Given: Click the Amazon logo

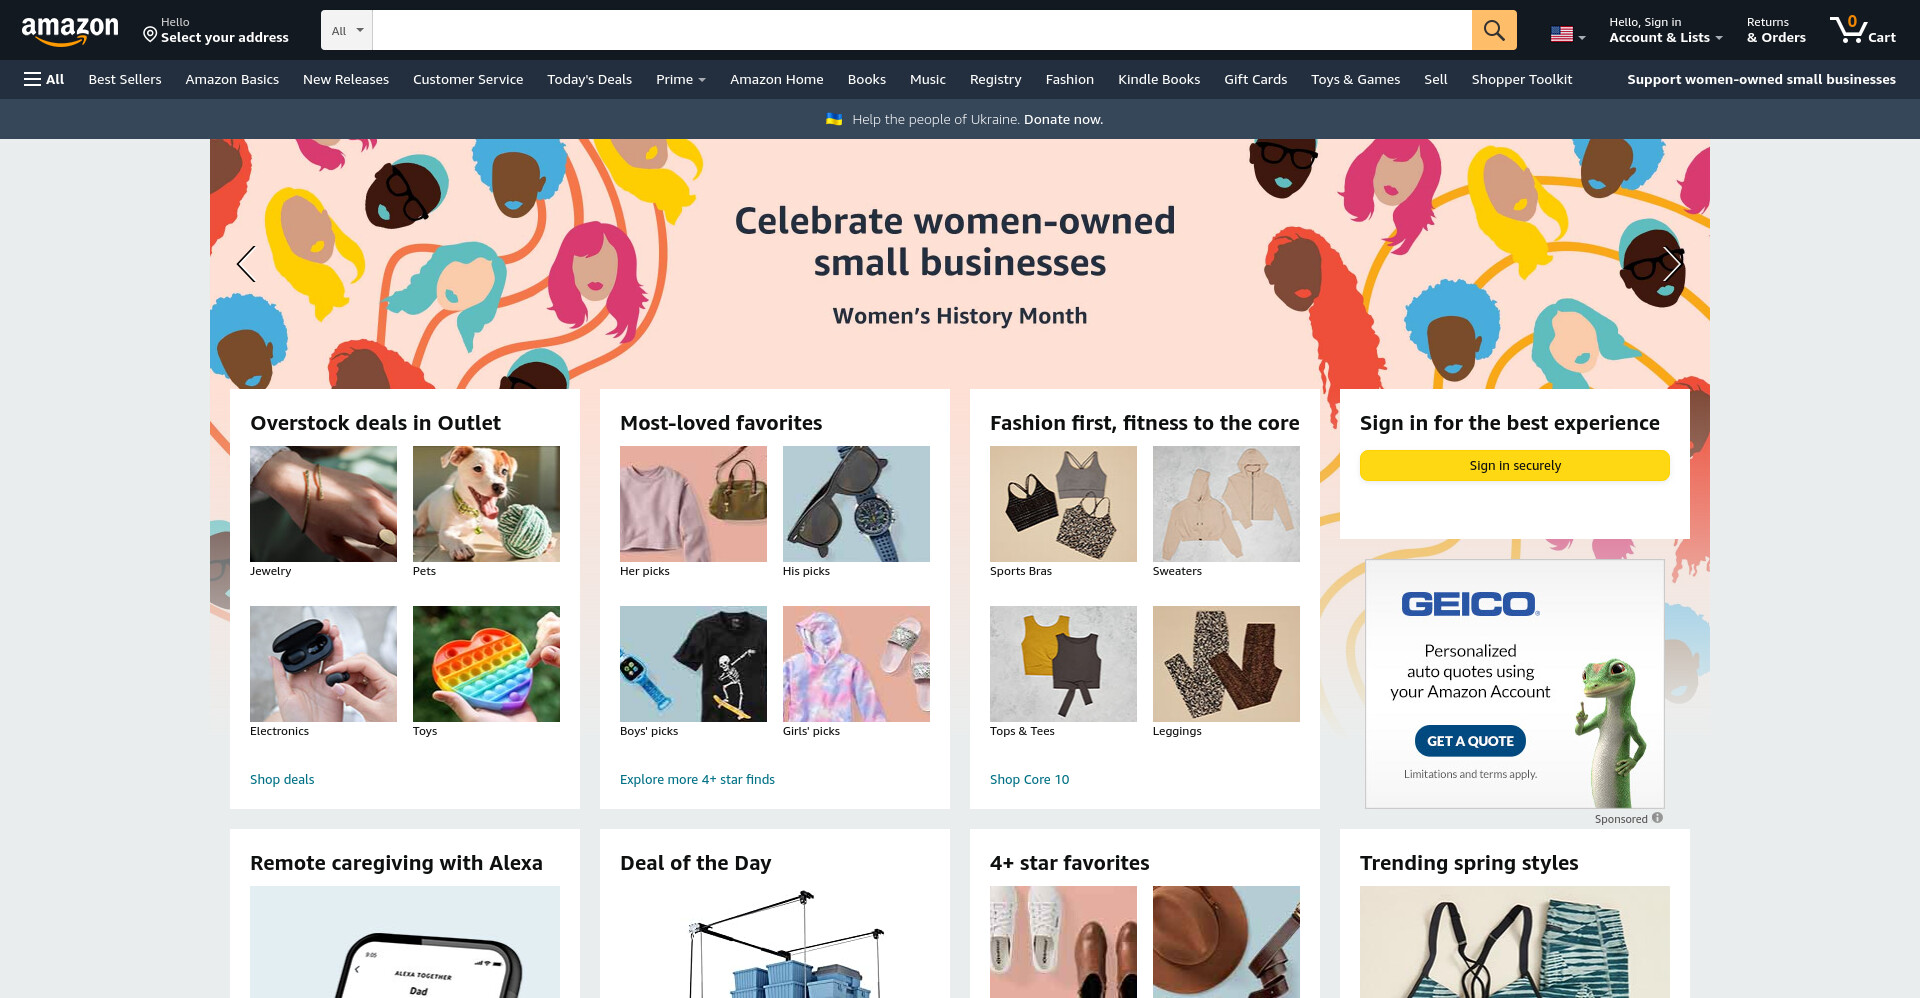Looking at the screenshot, I should tap(70, 31).
